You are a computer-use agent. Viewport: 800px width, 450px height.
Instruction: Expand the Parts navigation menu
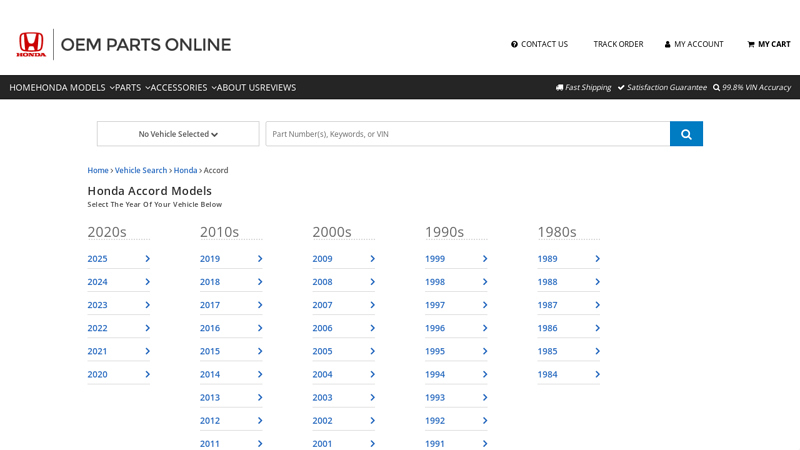pos(132,87)
